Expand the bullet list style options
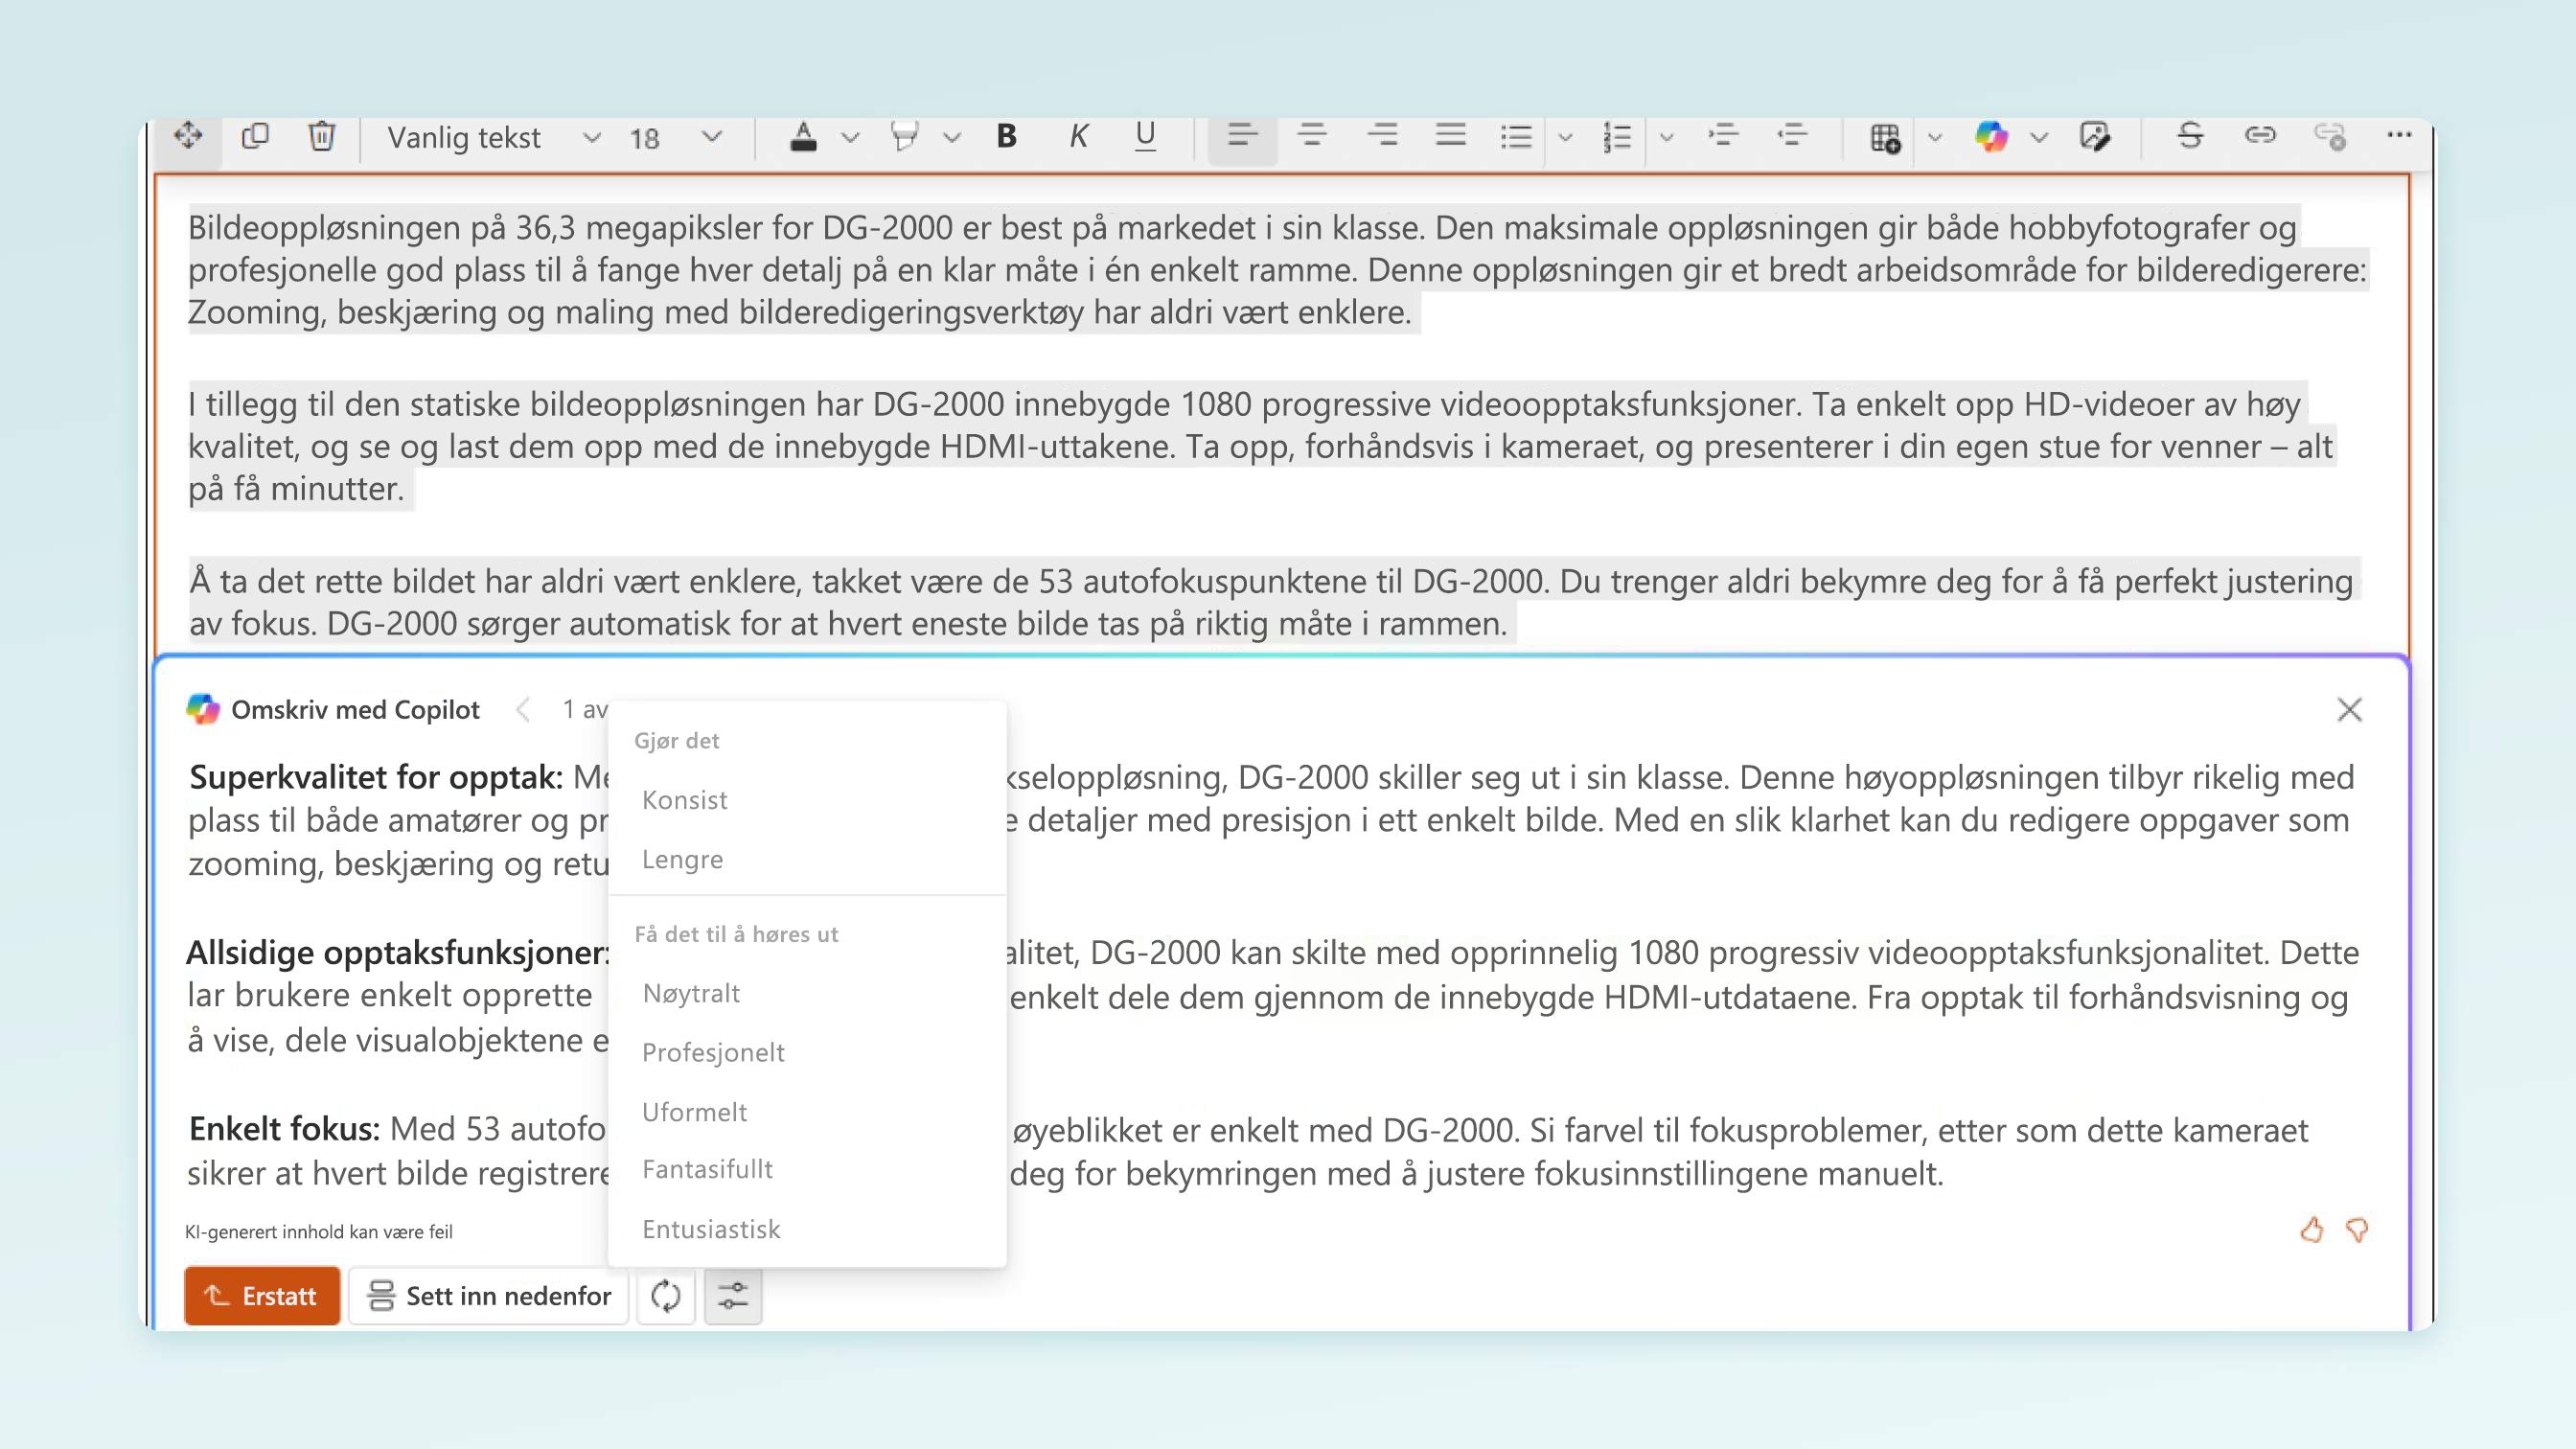Screen dimensions: 2576x1449 point(1566,137)
